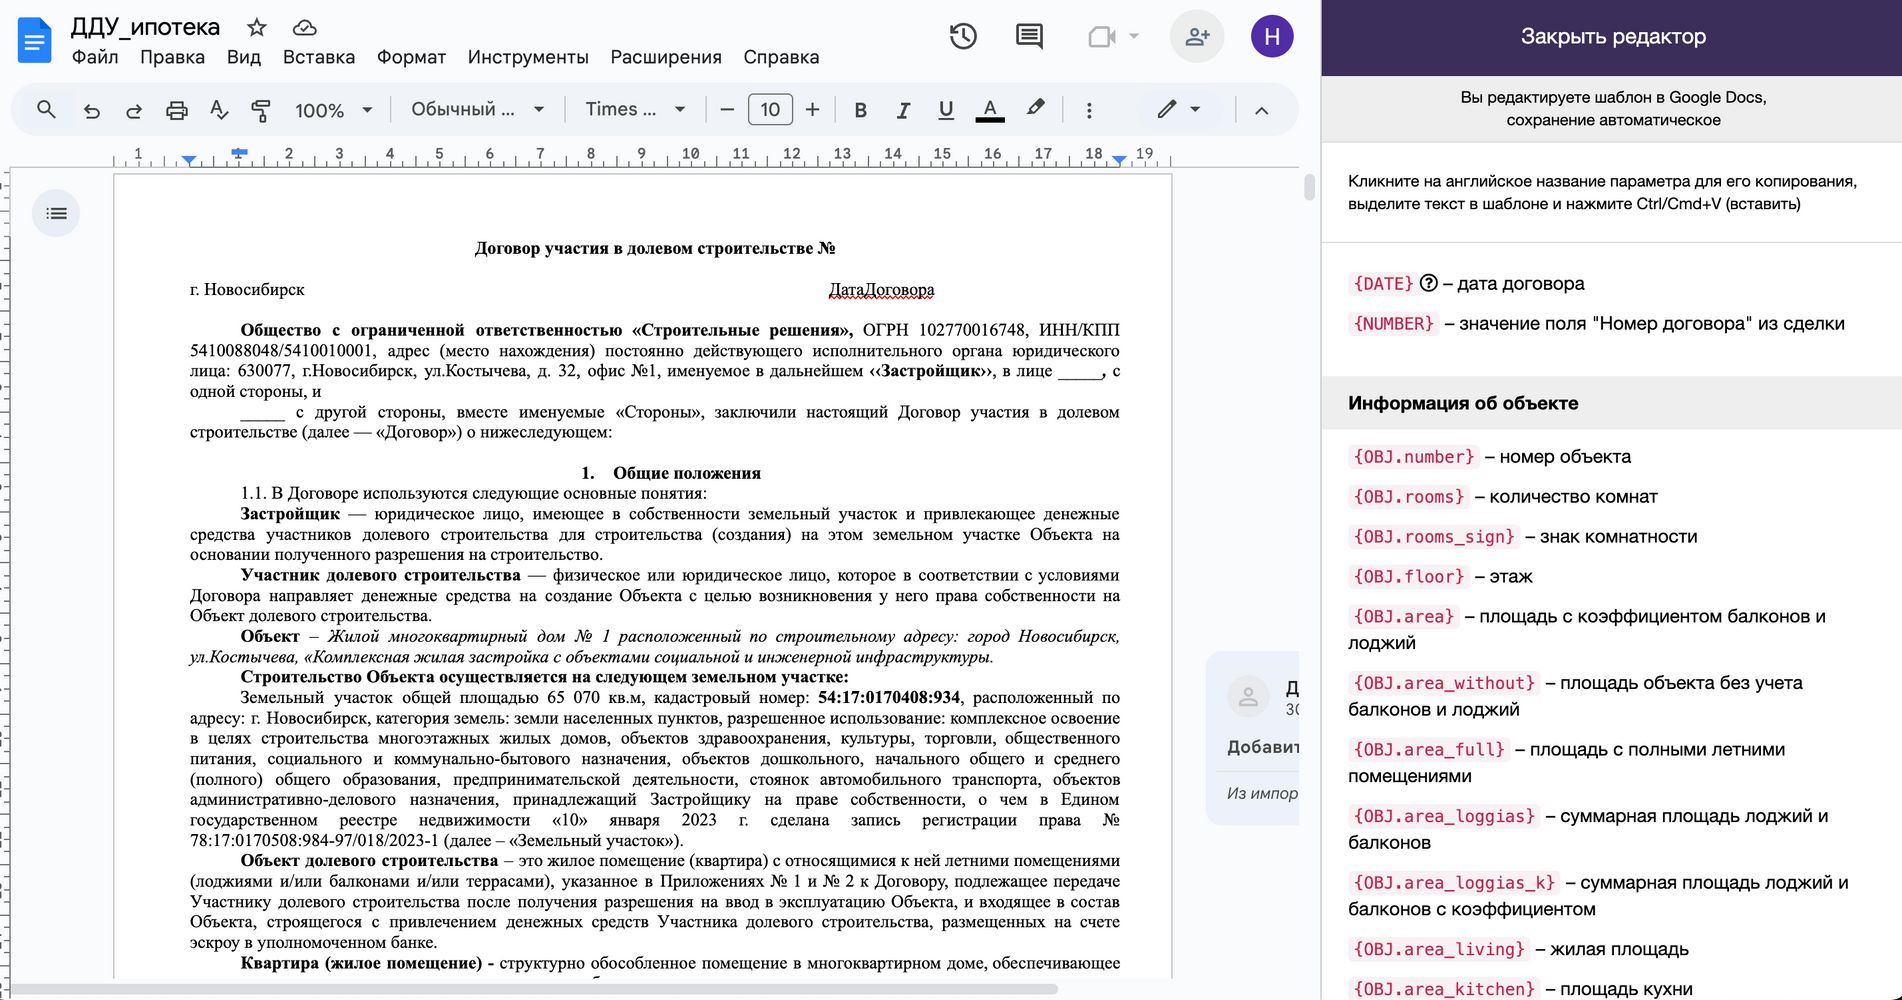This screenshot has height=1000, width=1902.
Task: Open the comments panel icon
Action: pyautogui.click(x=1029, y=37)
